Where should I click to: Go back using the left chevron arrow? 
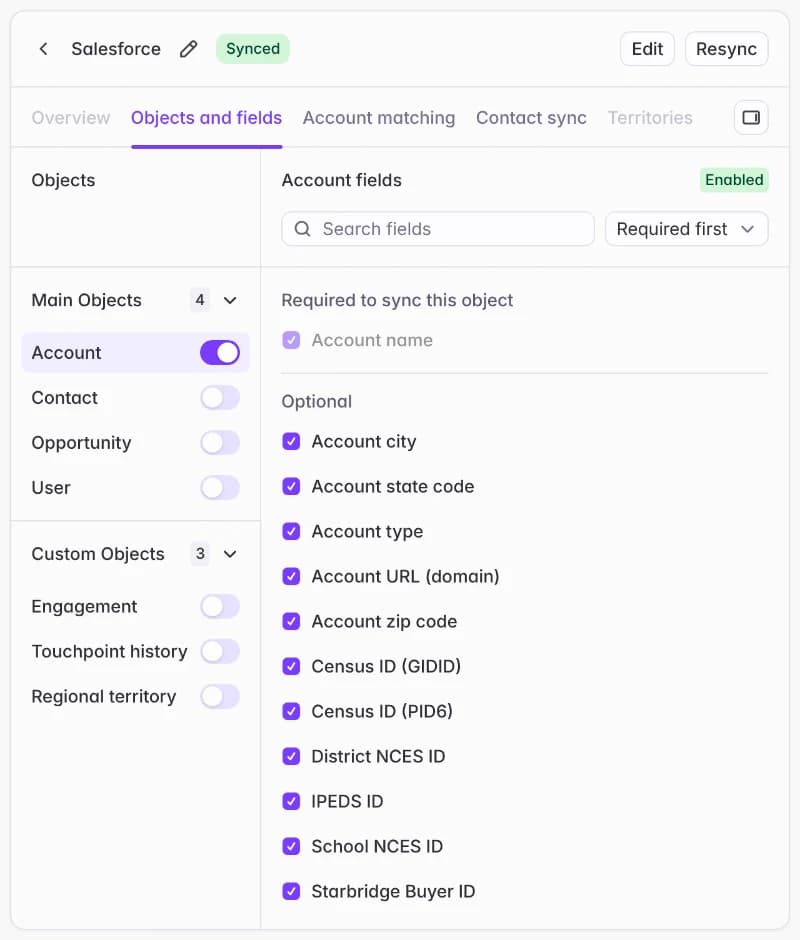click(x=43, y=49)
